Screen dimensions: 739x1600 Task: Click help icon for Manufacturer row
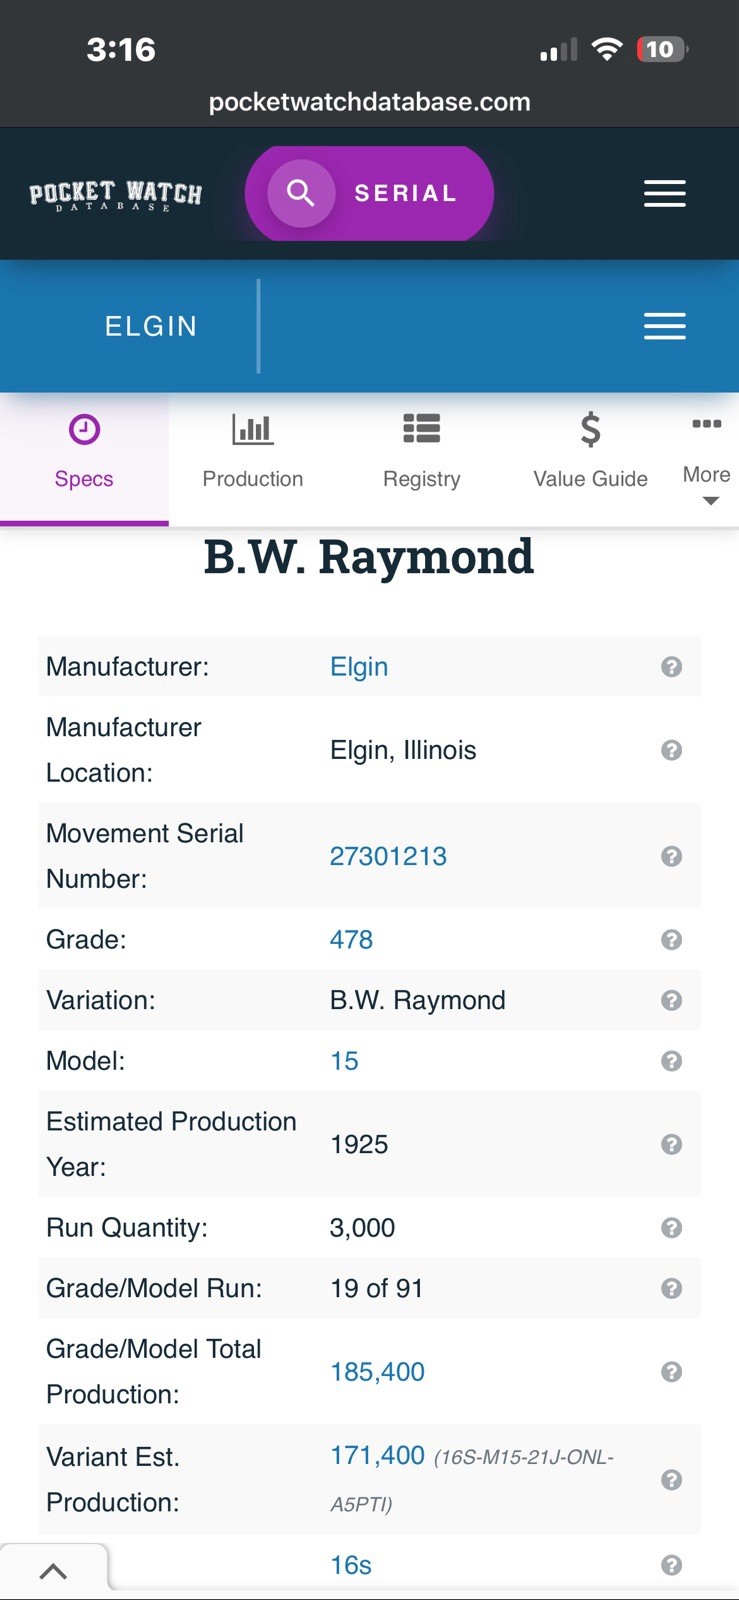(x=672, y=667)
